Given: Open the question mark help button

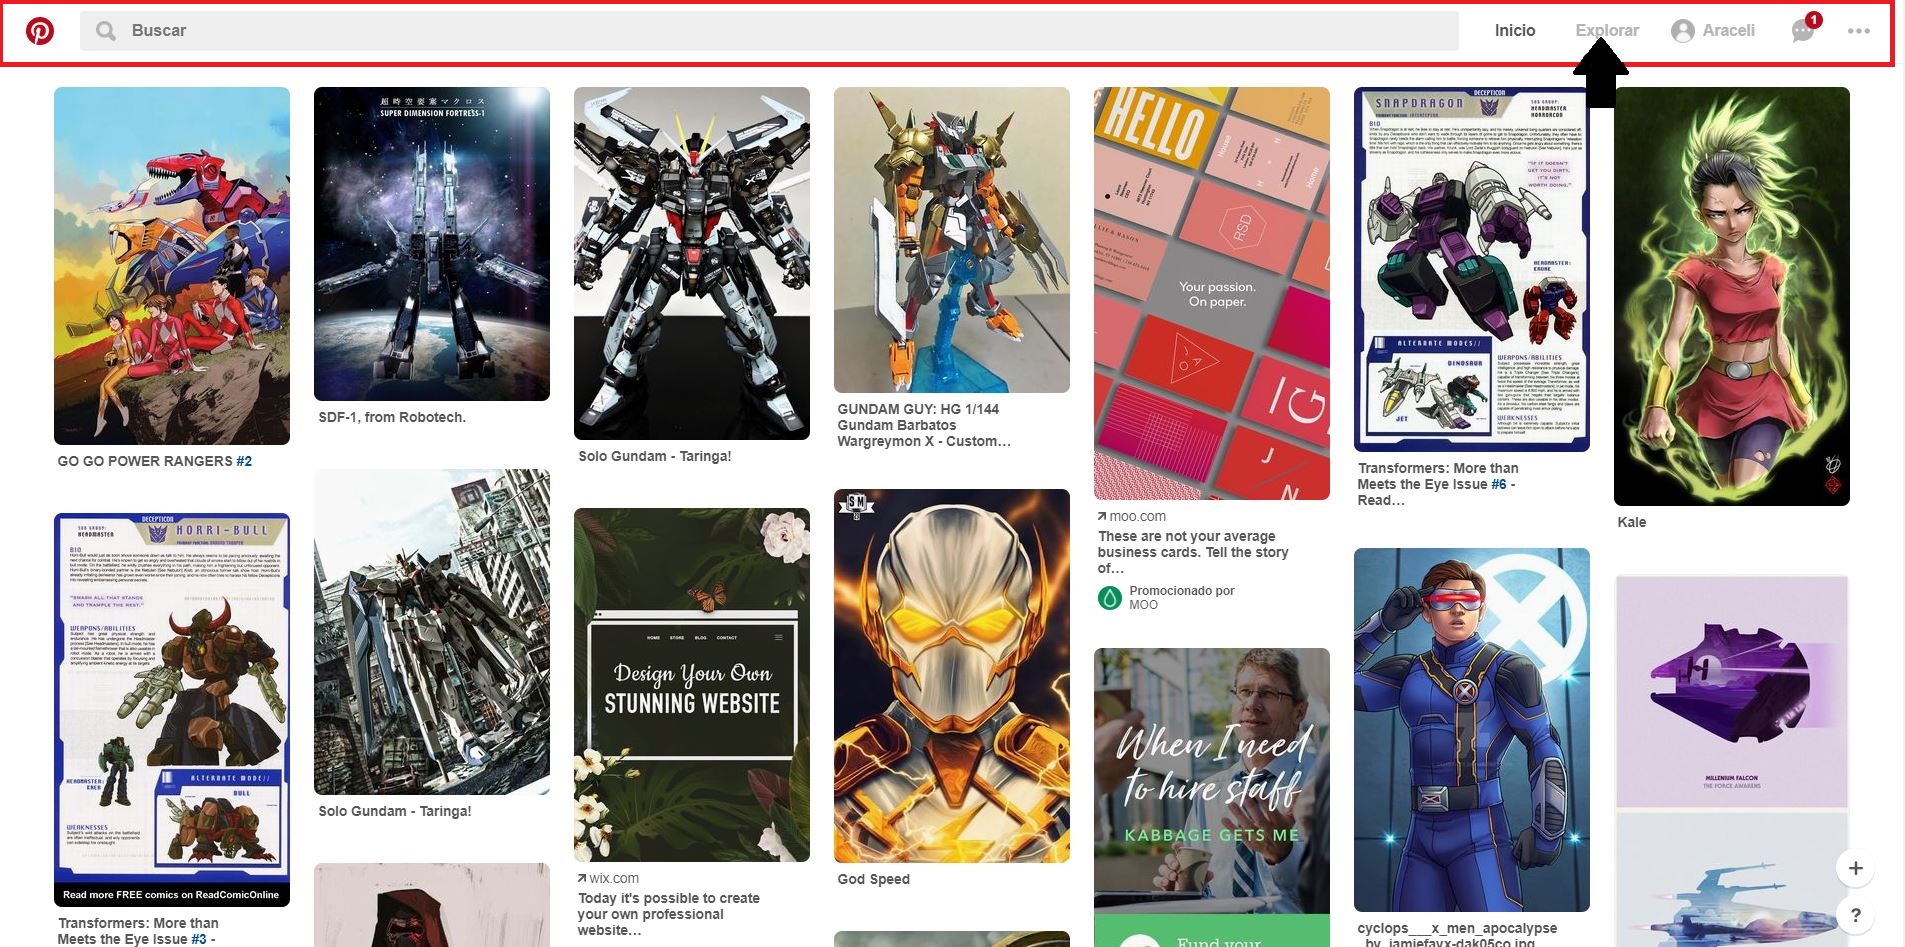Looking at the screenshot, I should coord(1855,914).
